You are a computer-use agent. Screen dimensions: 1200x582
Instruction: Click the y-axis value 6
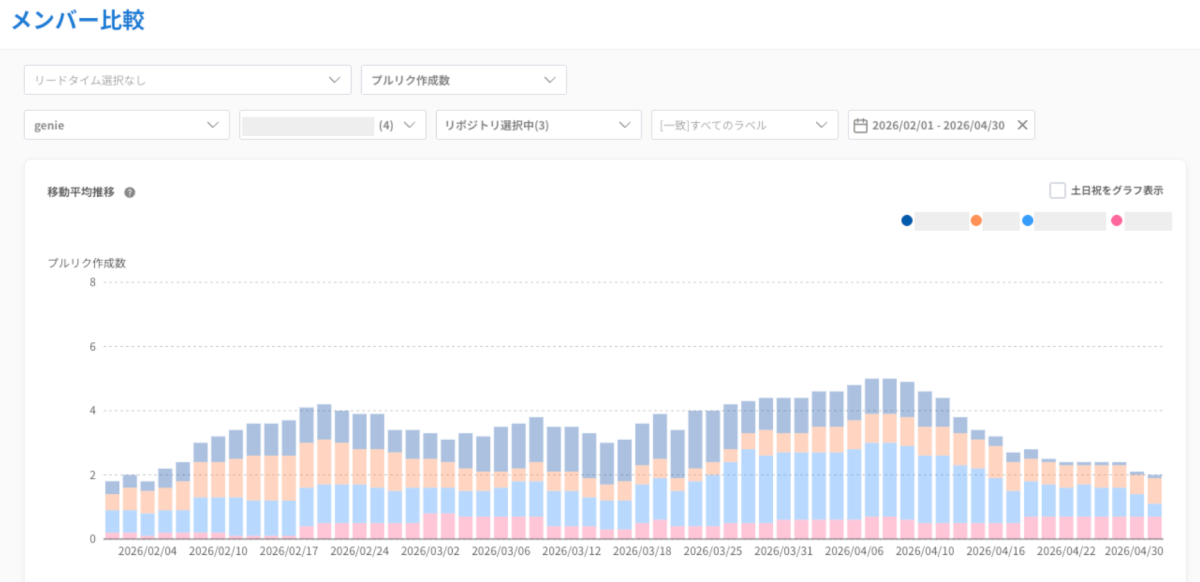[x=92, y=347]
